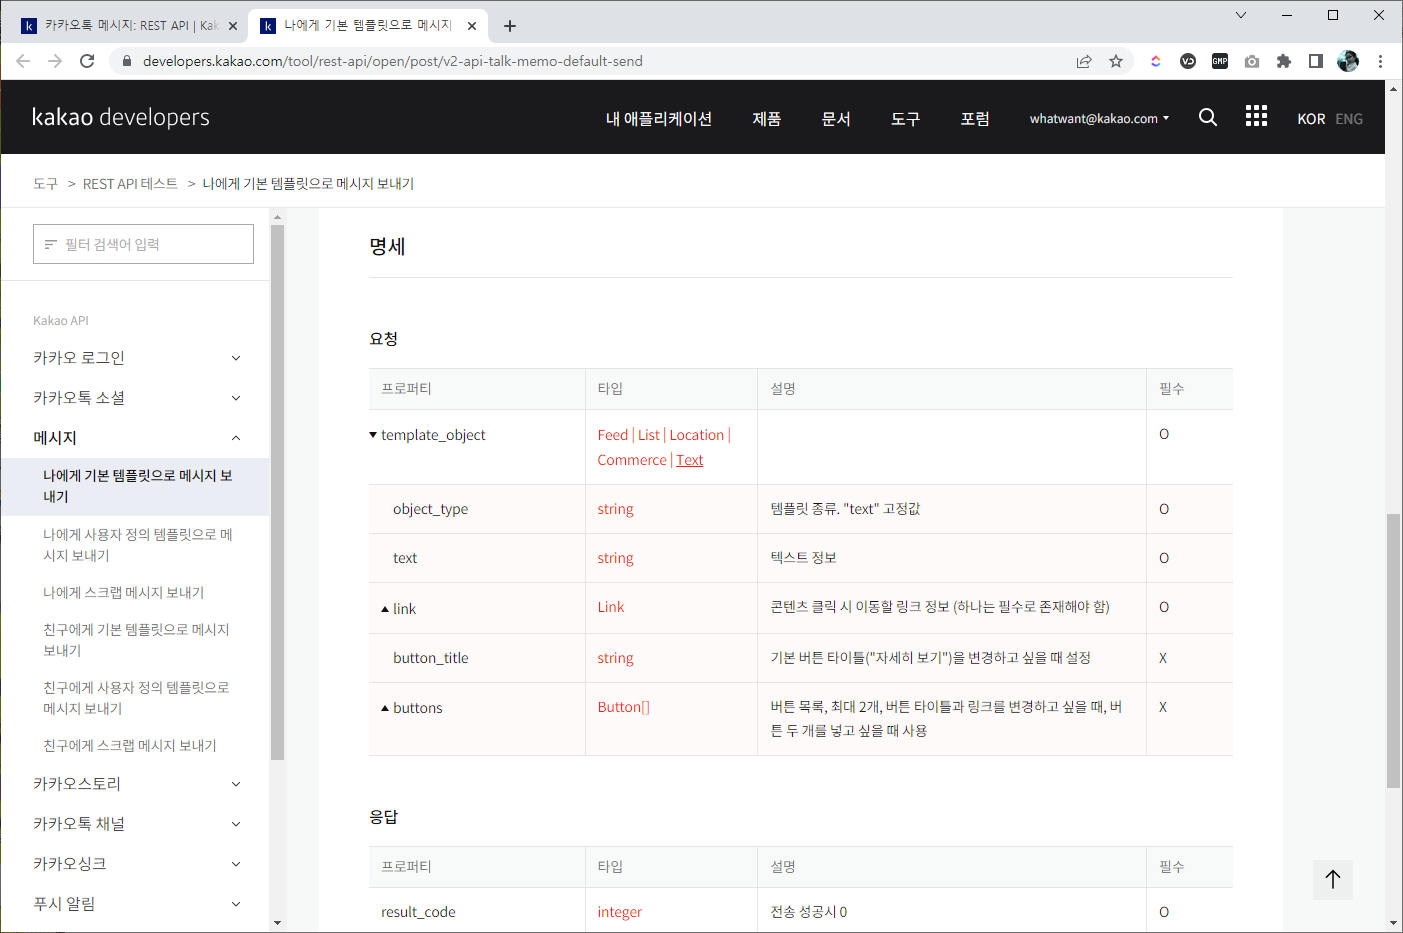Switch language to ENG
1403x933 pixels.
tap(1349, 119)
